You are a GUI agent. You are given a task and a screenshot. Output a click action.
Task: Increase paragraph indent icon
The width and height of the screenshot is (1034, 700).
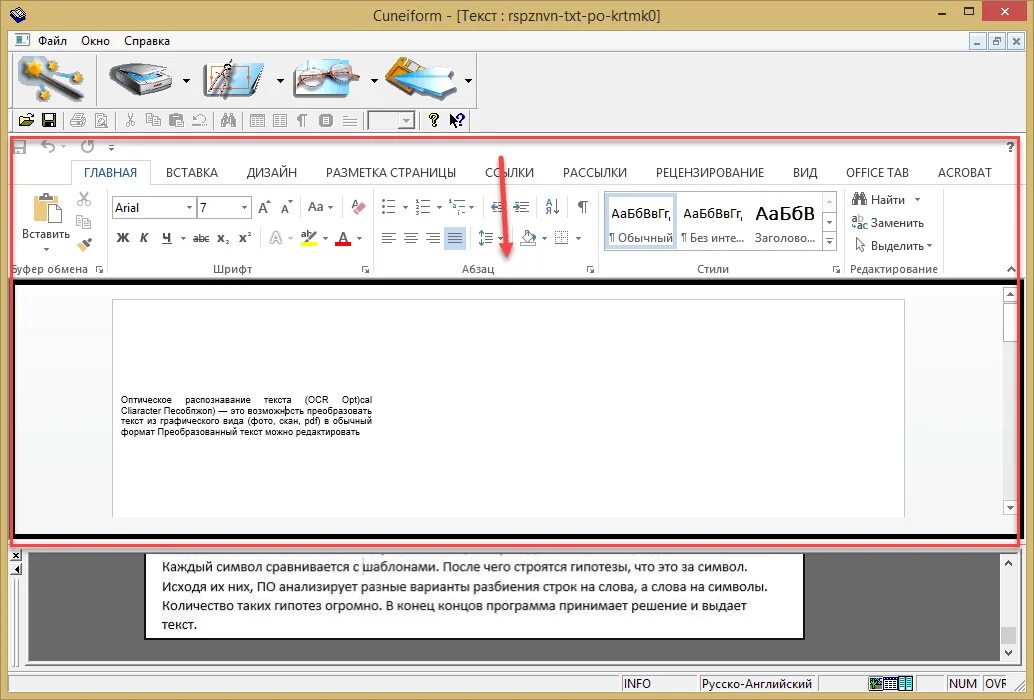[521, 207]
